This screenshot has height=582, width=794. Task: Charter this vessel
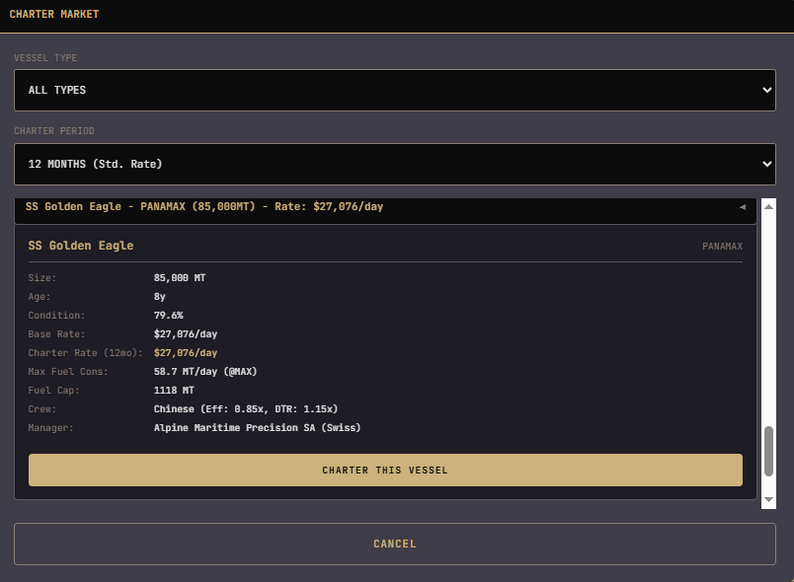pos(385,470)
